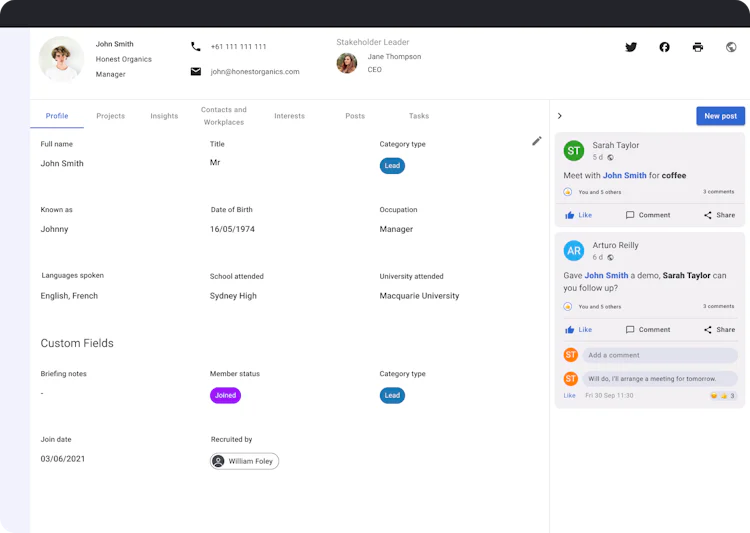Click the email envelope icon

point(196,71)
